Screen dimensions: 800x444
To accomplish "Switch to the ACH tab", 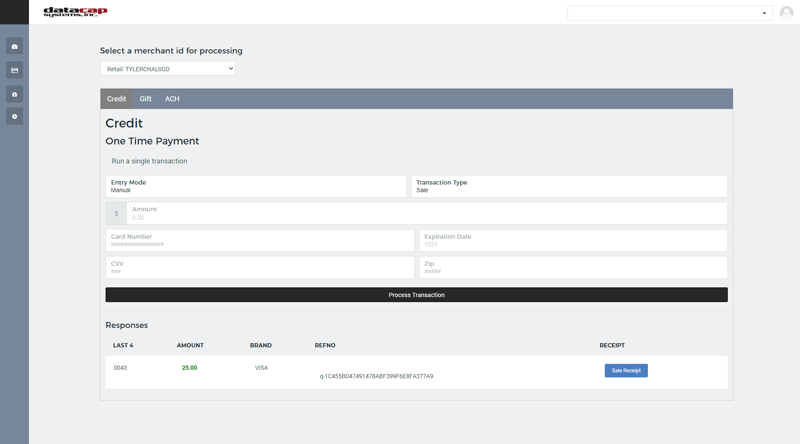I will tap(172, 99).
